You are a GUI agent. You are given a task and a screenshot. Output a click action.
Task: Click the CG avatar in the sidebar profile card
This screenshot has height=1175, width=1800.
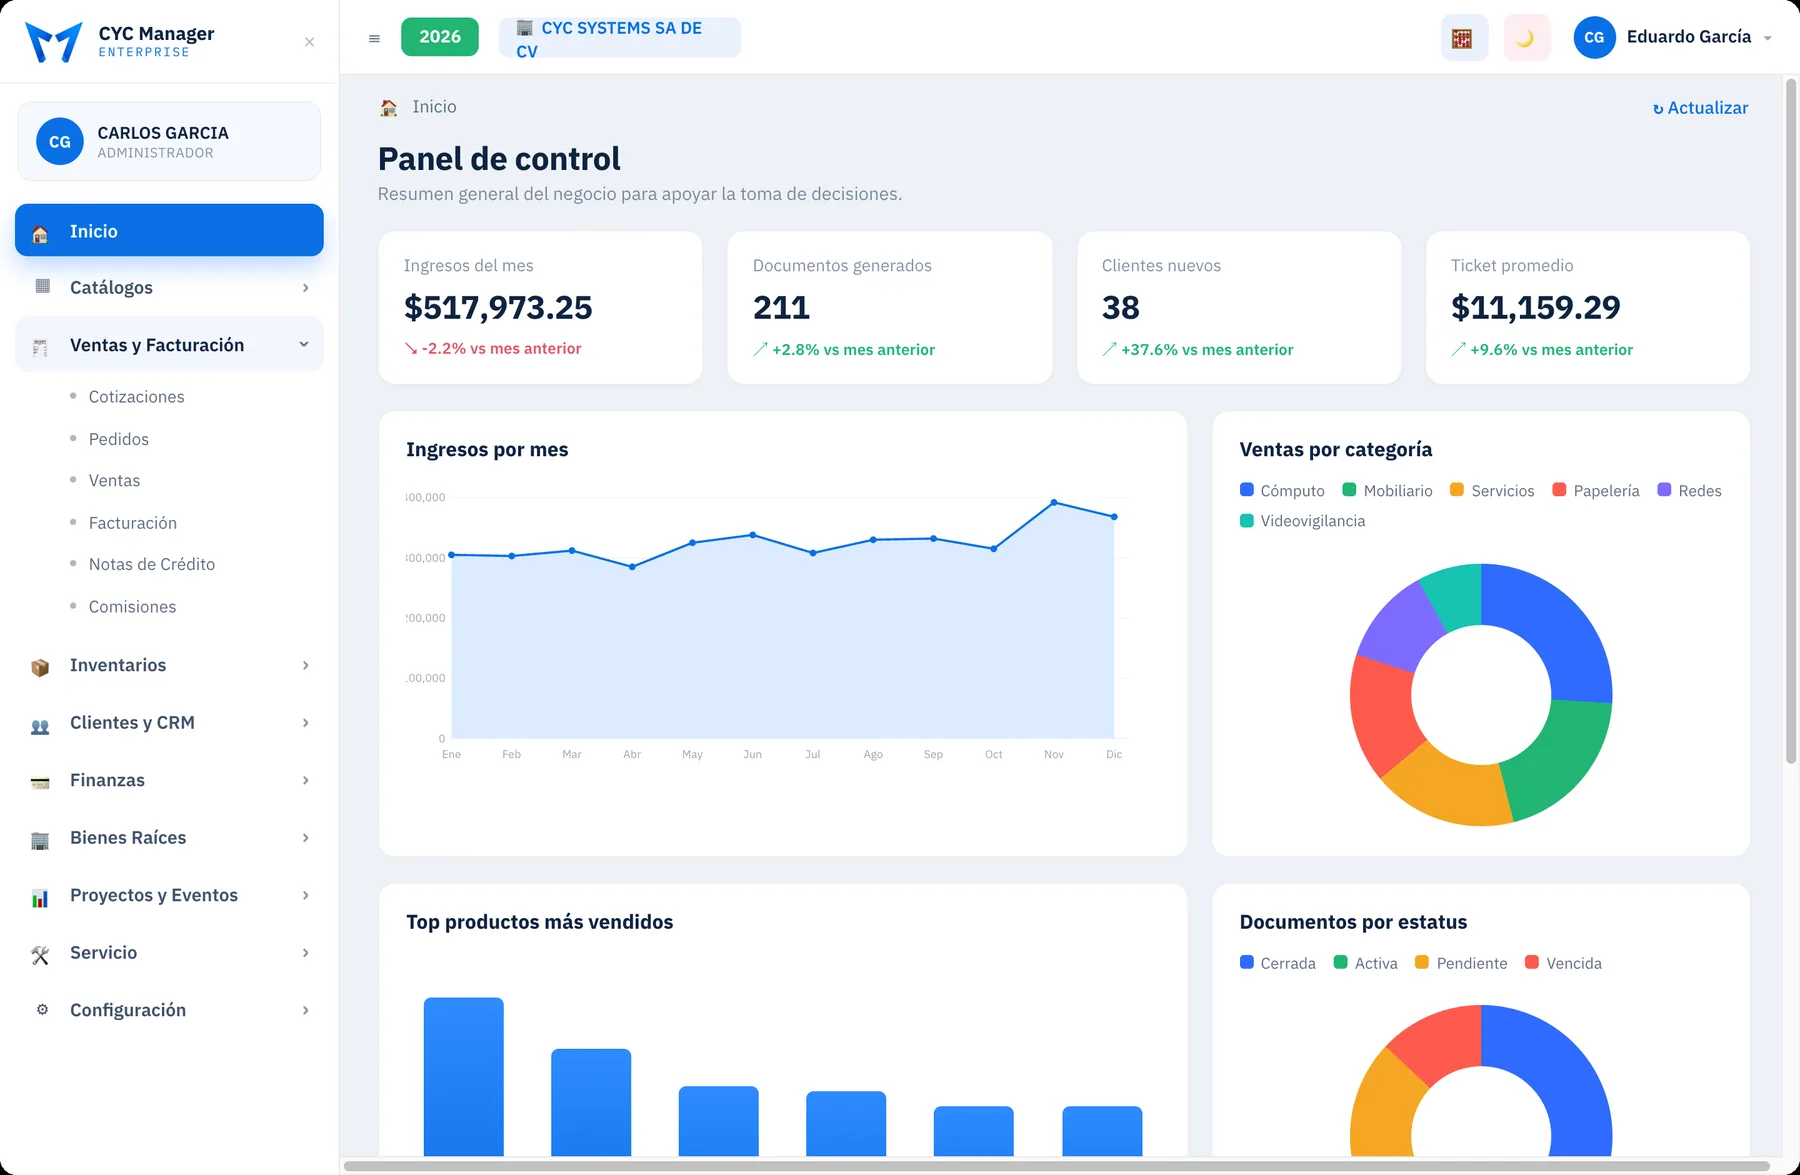60,142
